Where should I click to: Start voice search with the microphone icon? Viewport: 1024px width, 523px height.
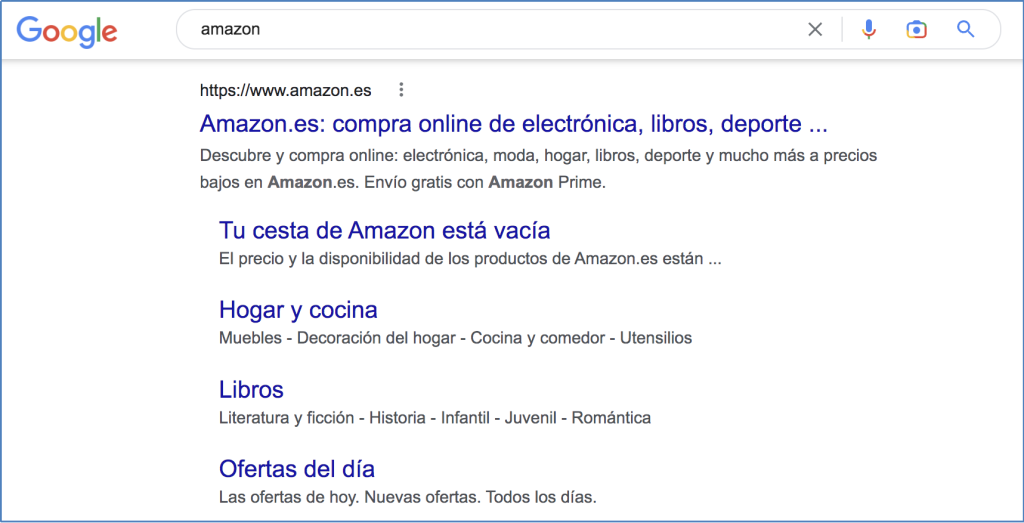click(869, 29)
